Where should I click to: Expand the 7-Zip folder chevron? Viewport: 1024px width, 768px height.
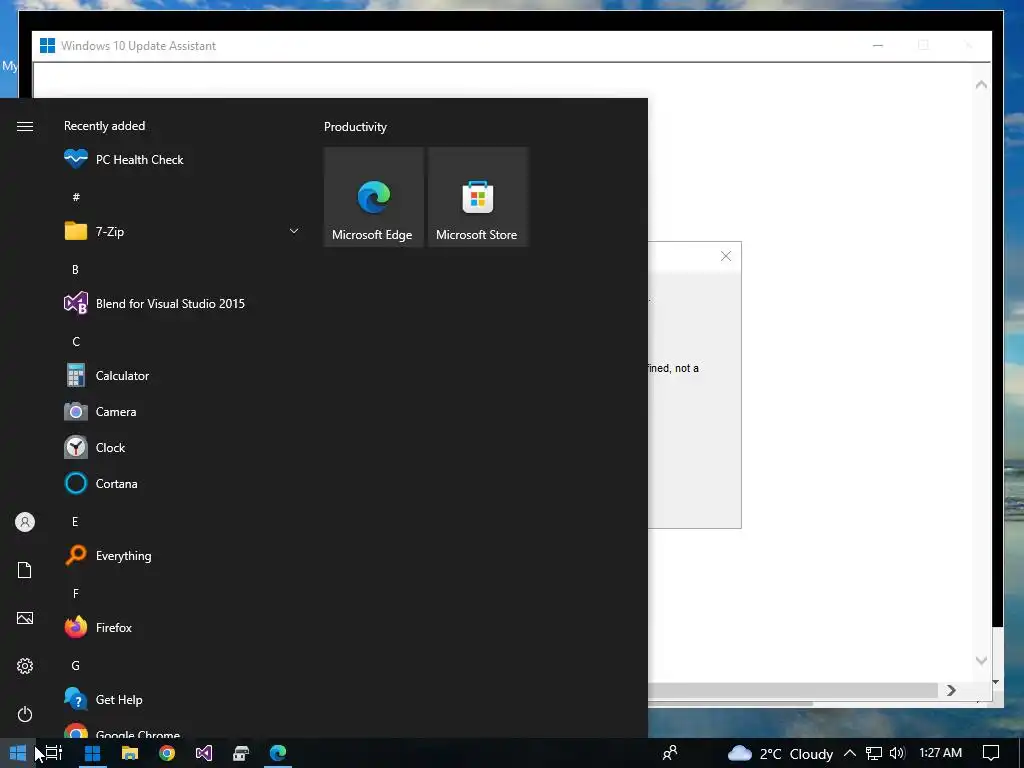[x=294, y=231]
